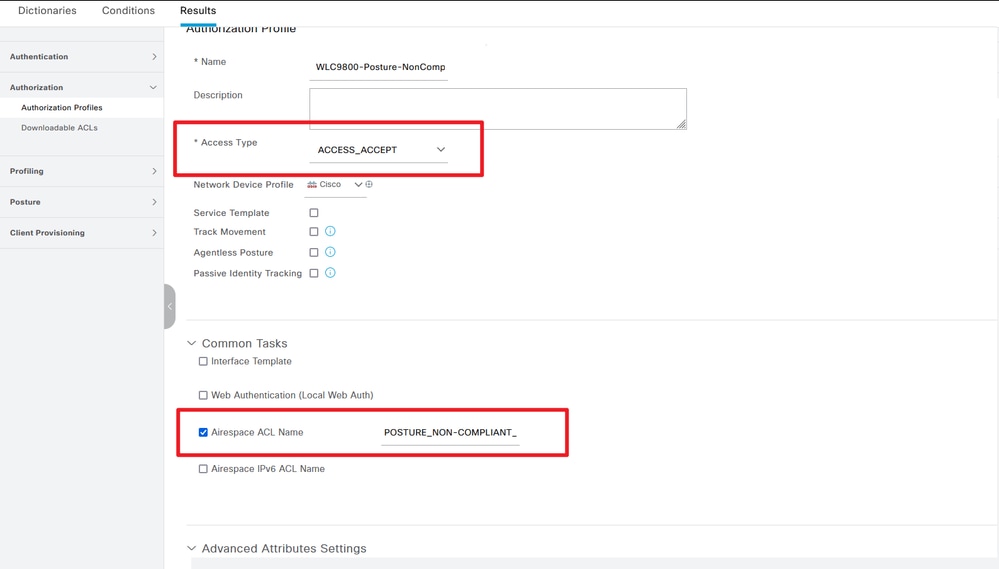Check the Airespace IPv6 ACL Name option

coord(203,469)
